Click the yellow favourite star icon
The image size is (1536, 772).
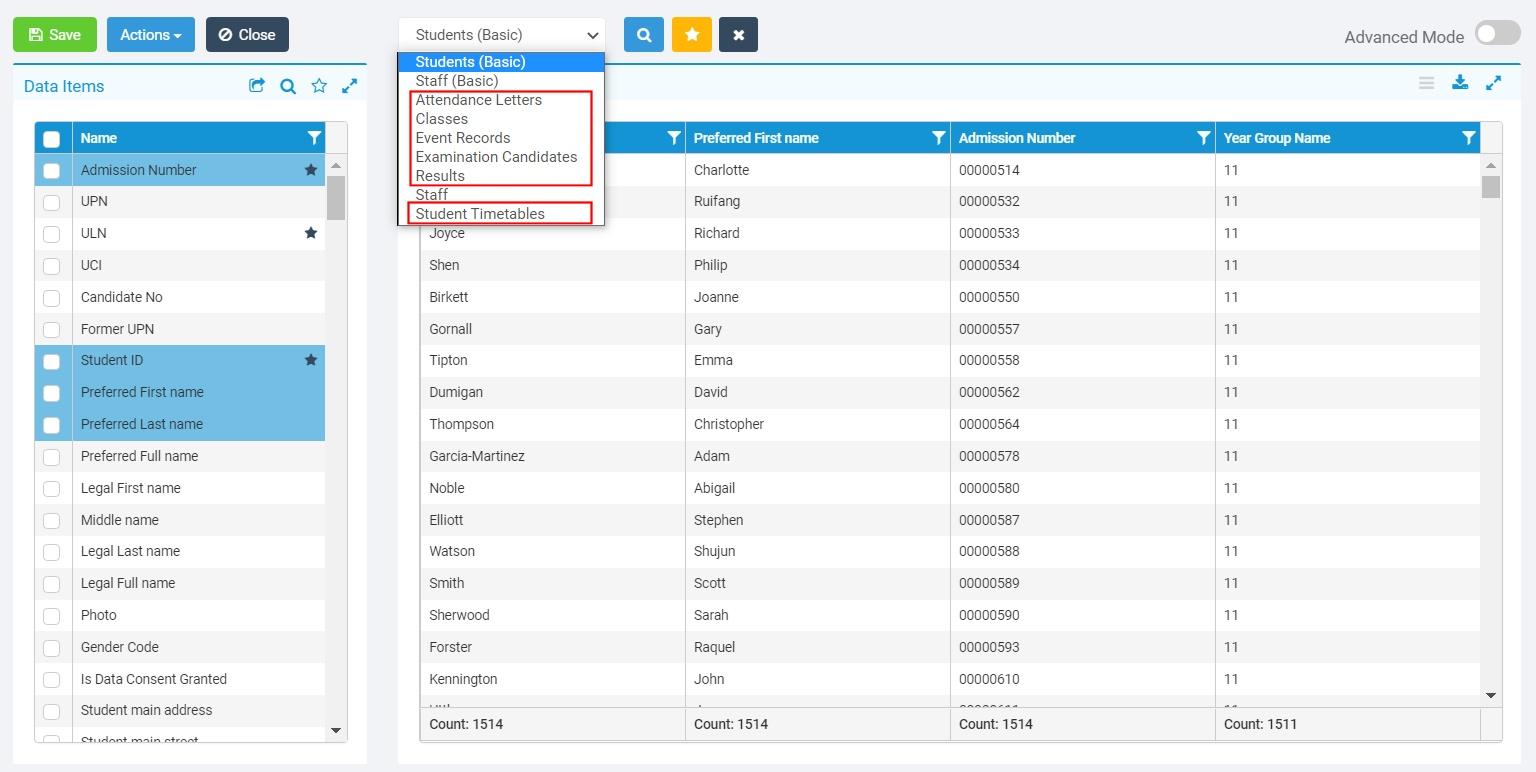coord(690,34)
